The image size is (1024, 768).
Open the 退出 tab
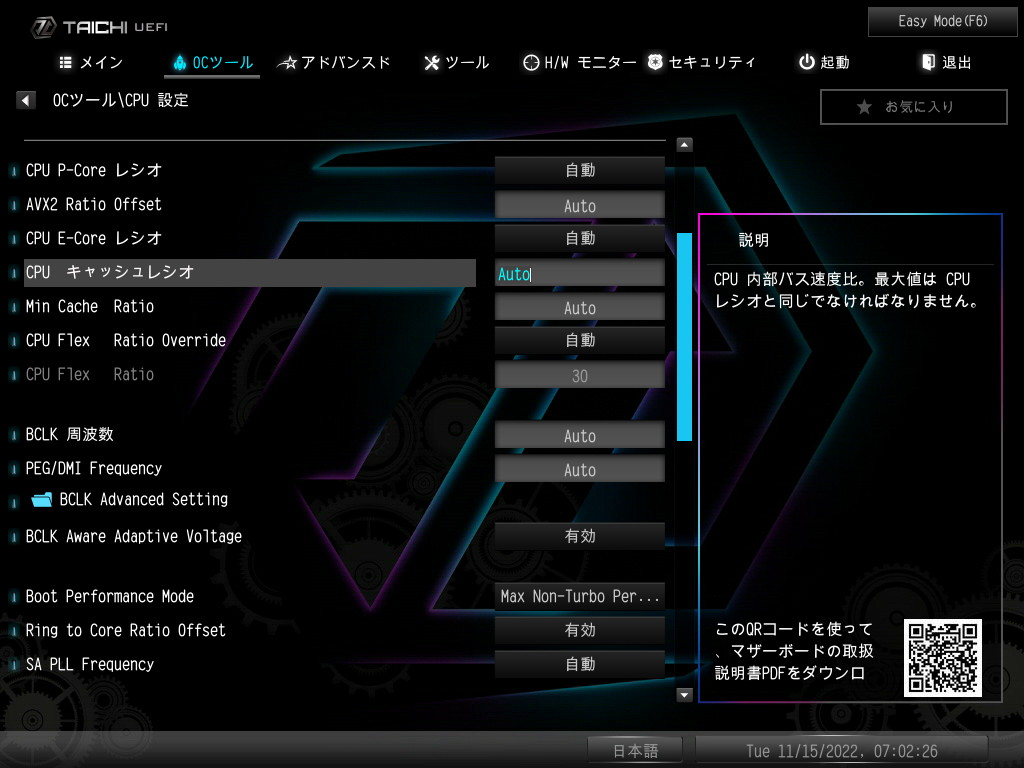click(x=946, y=62)
